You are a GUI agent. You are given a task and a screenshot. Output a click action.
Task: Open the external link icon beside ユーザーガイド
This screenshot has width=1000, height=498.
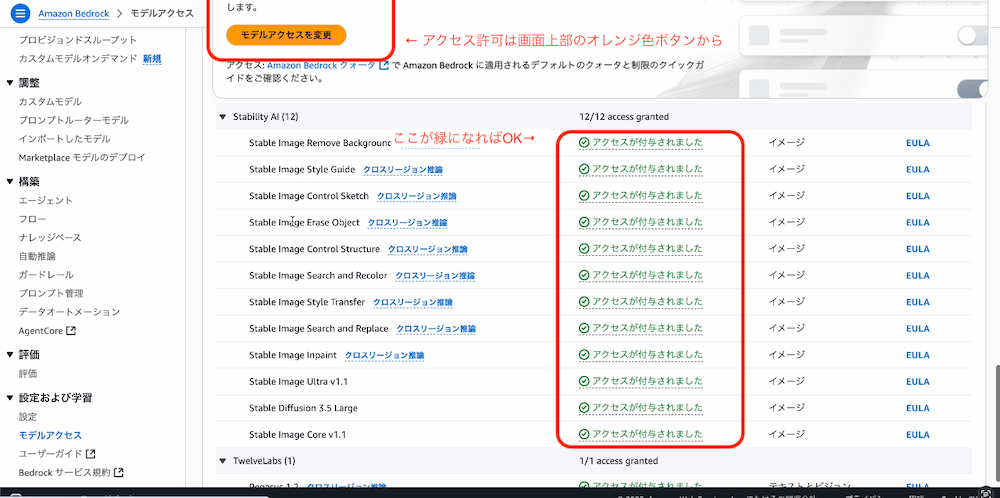click(x=91, y=454)
